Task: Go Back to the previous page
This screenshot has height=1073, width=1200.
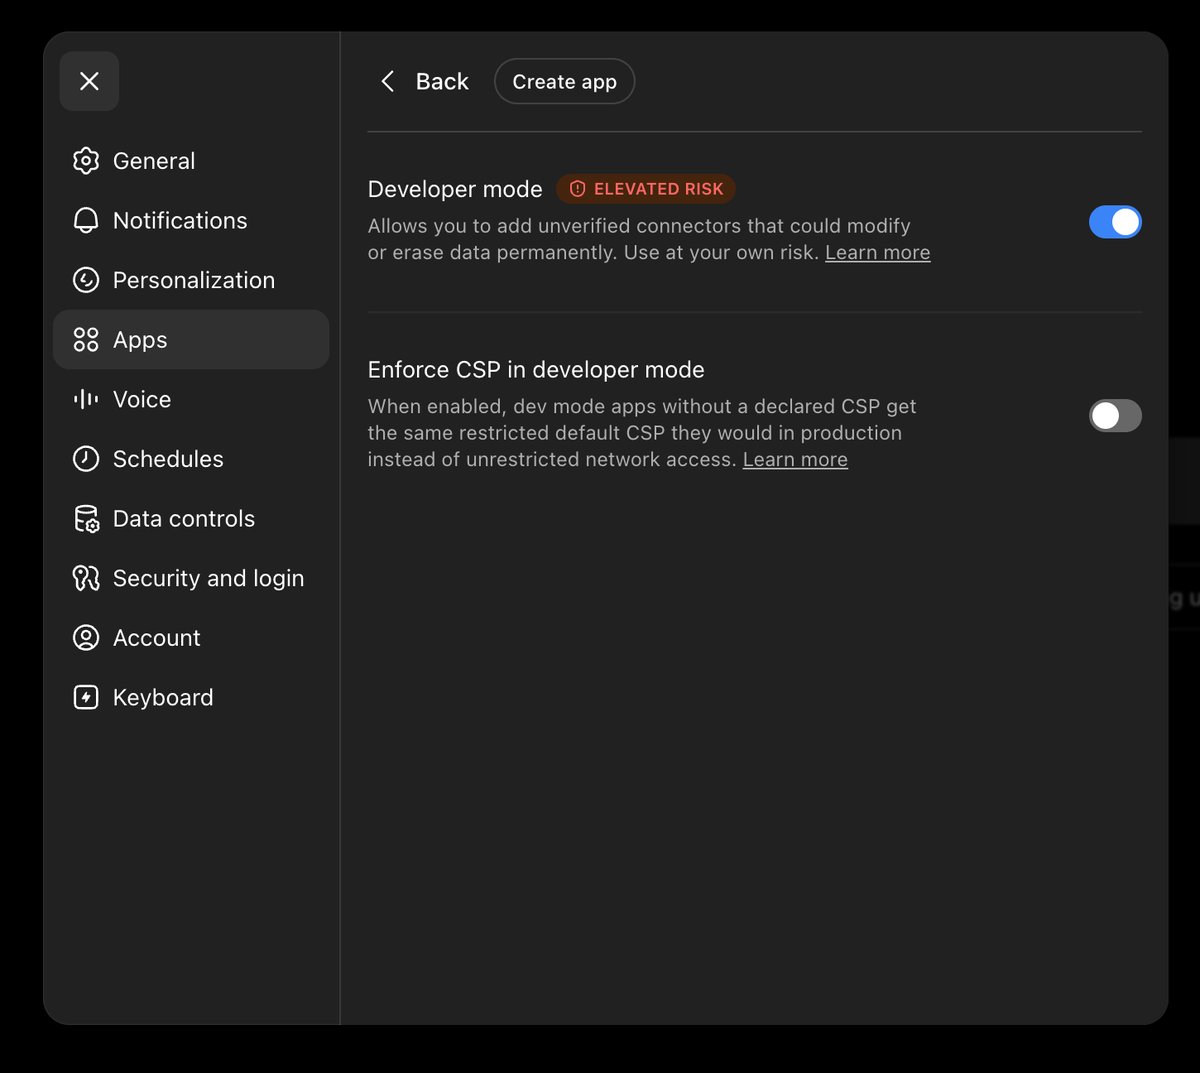Action: coord(424,81)
